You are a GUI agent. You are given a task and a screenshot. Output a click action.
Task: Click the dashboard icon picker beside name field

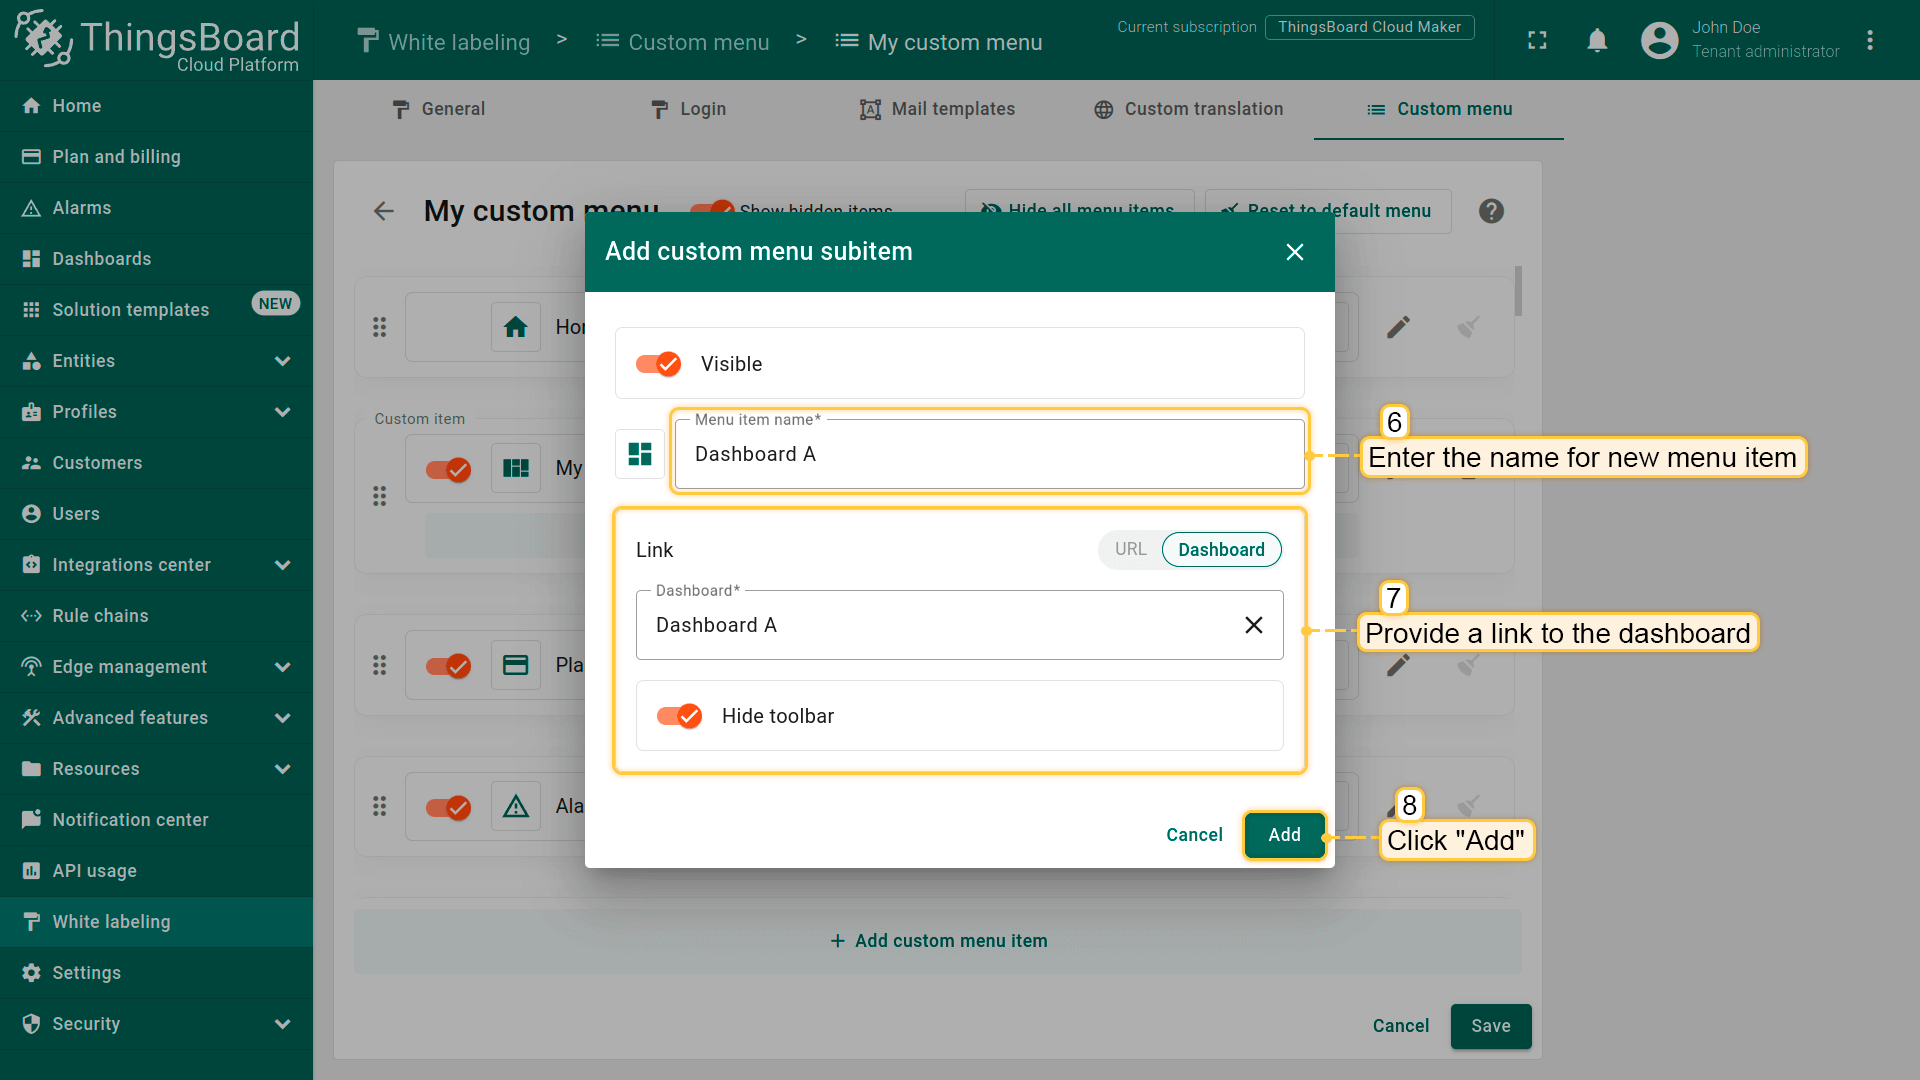point(640,454)
